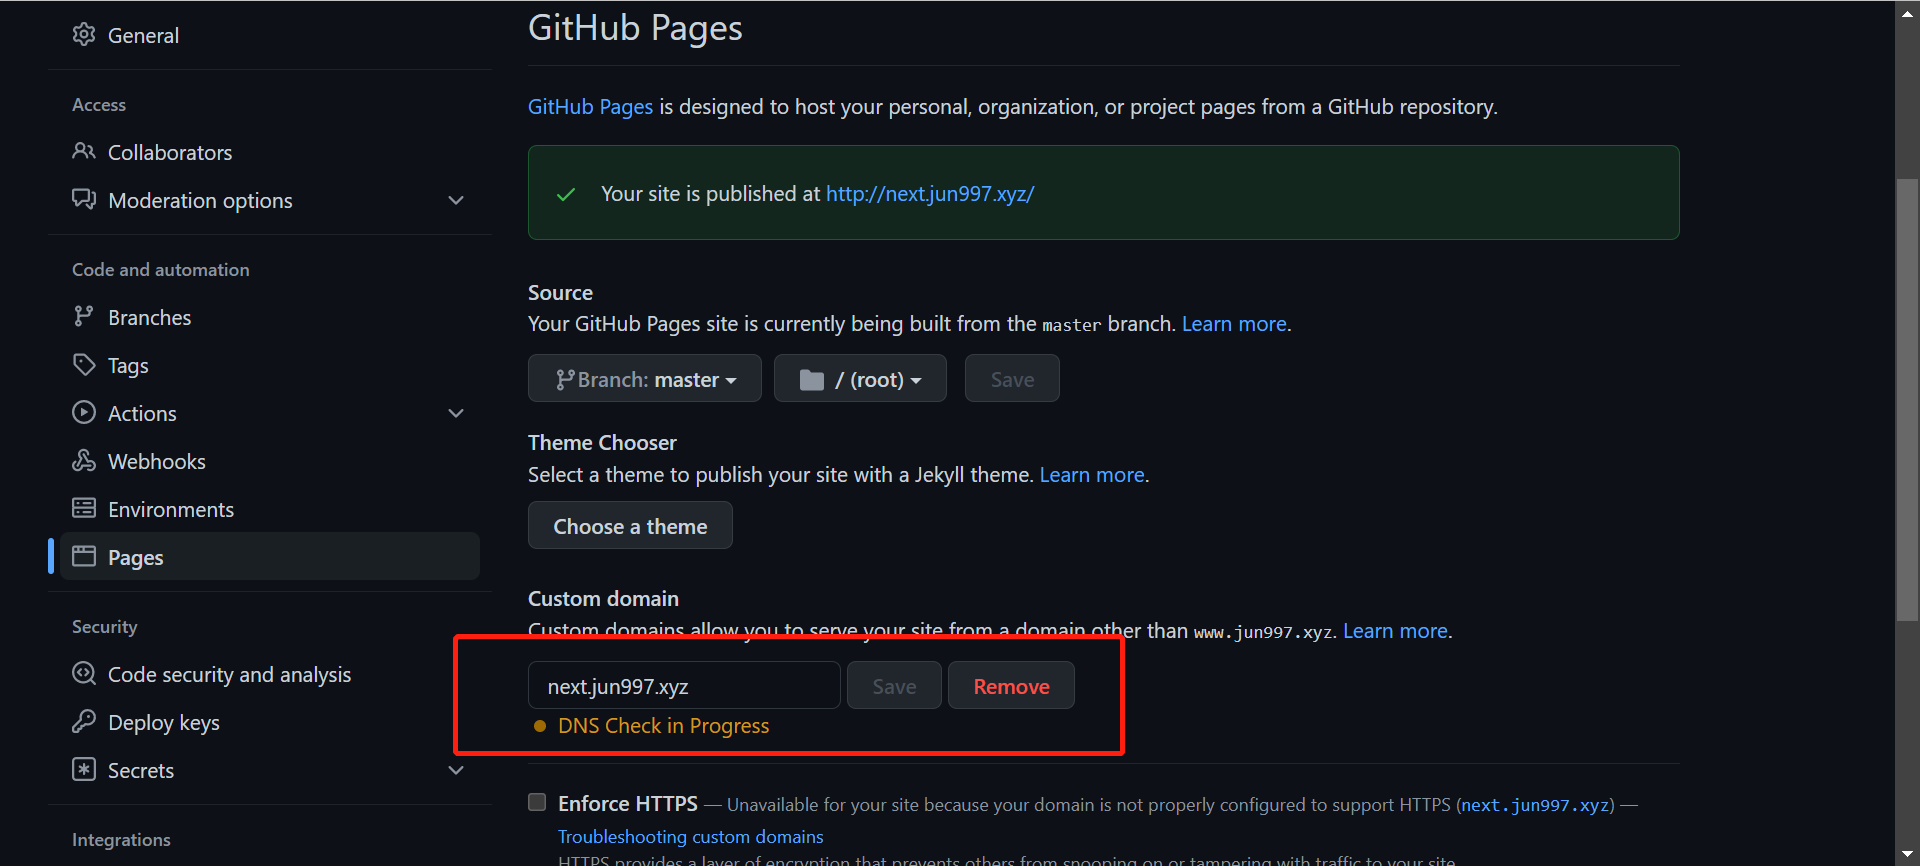This screenshot has height=866, width=1920.
Task: Click Learn more link in the Source section
Action: (x=1234, y=324)
